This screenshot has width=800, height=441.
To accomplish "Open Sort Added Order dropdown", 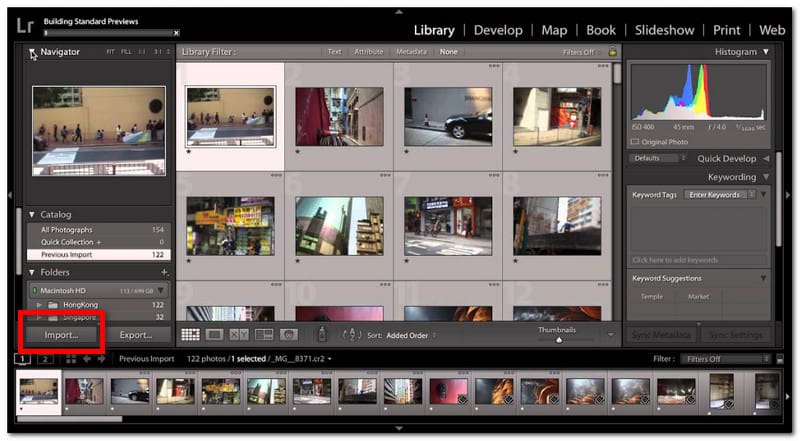I will point(411,335).
